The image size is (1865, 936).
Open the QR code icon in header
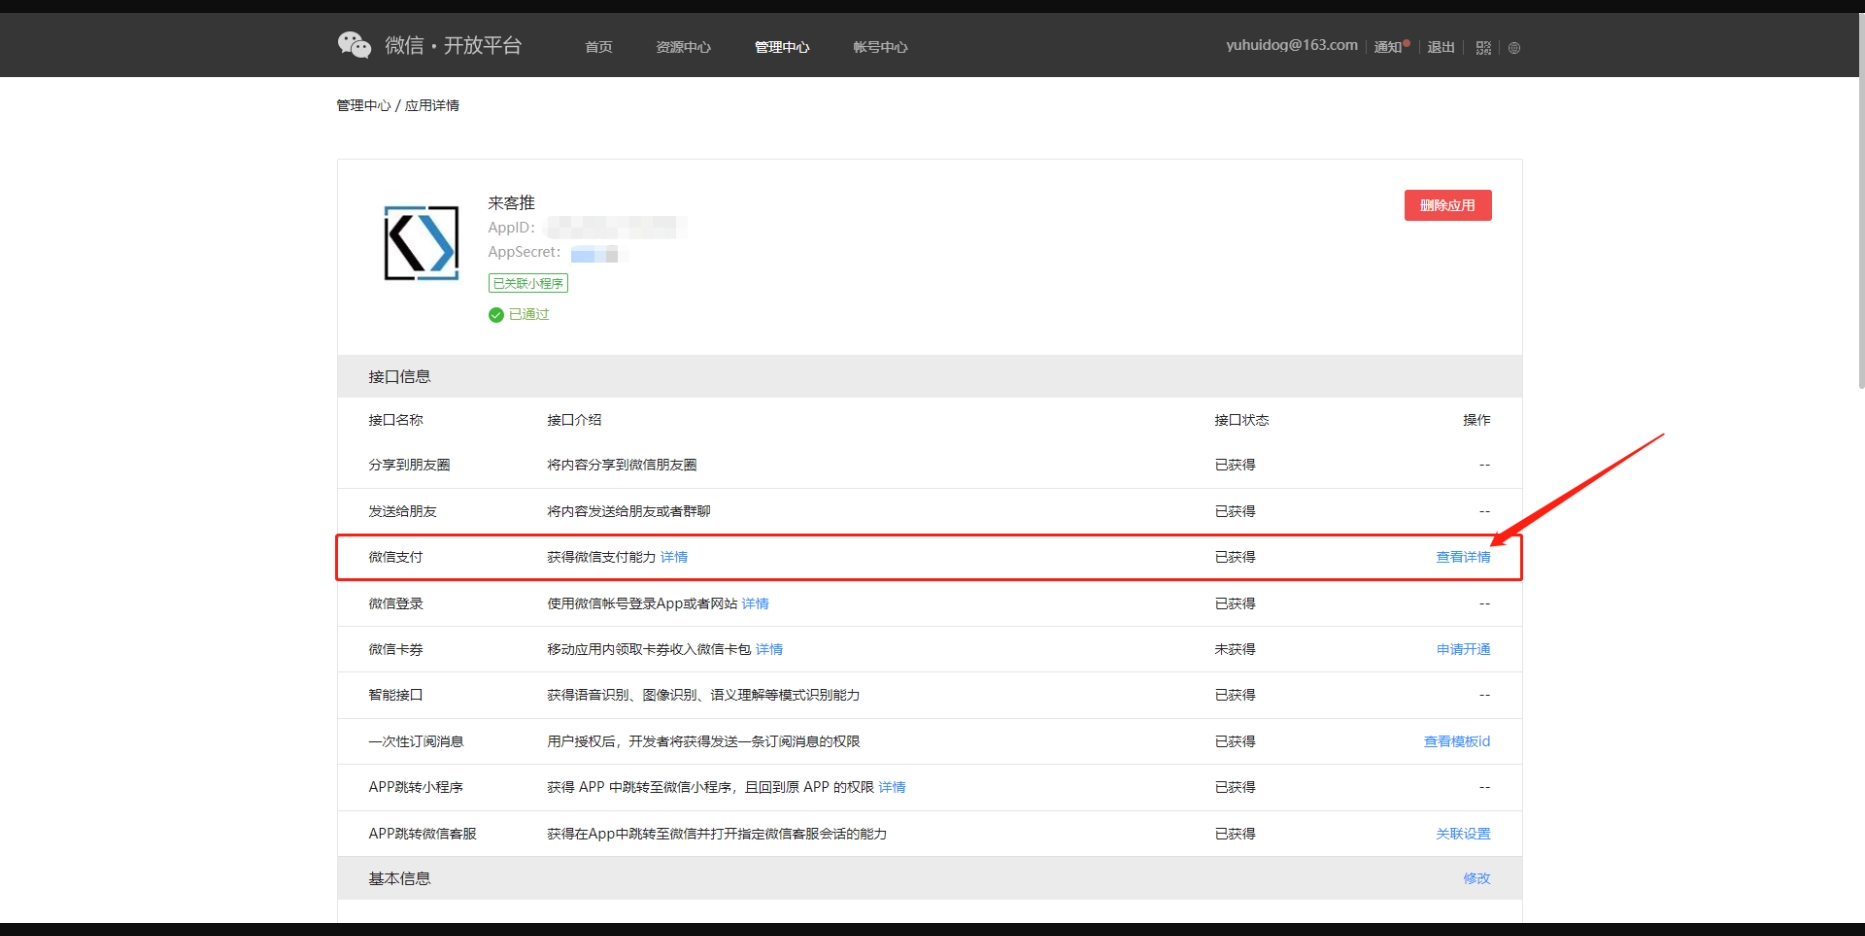(x=1483, y=47)
